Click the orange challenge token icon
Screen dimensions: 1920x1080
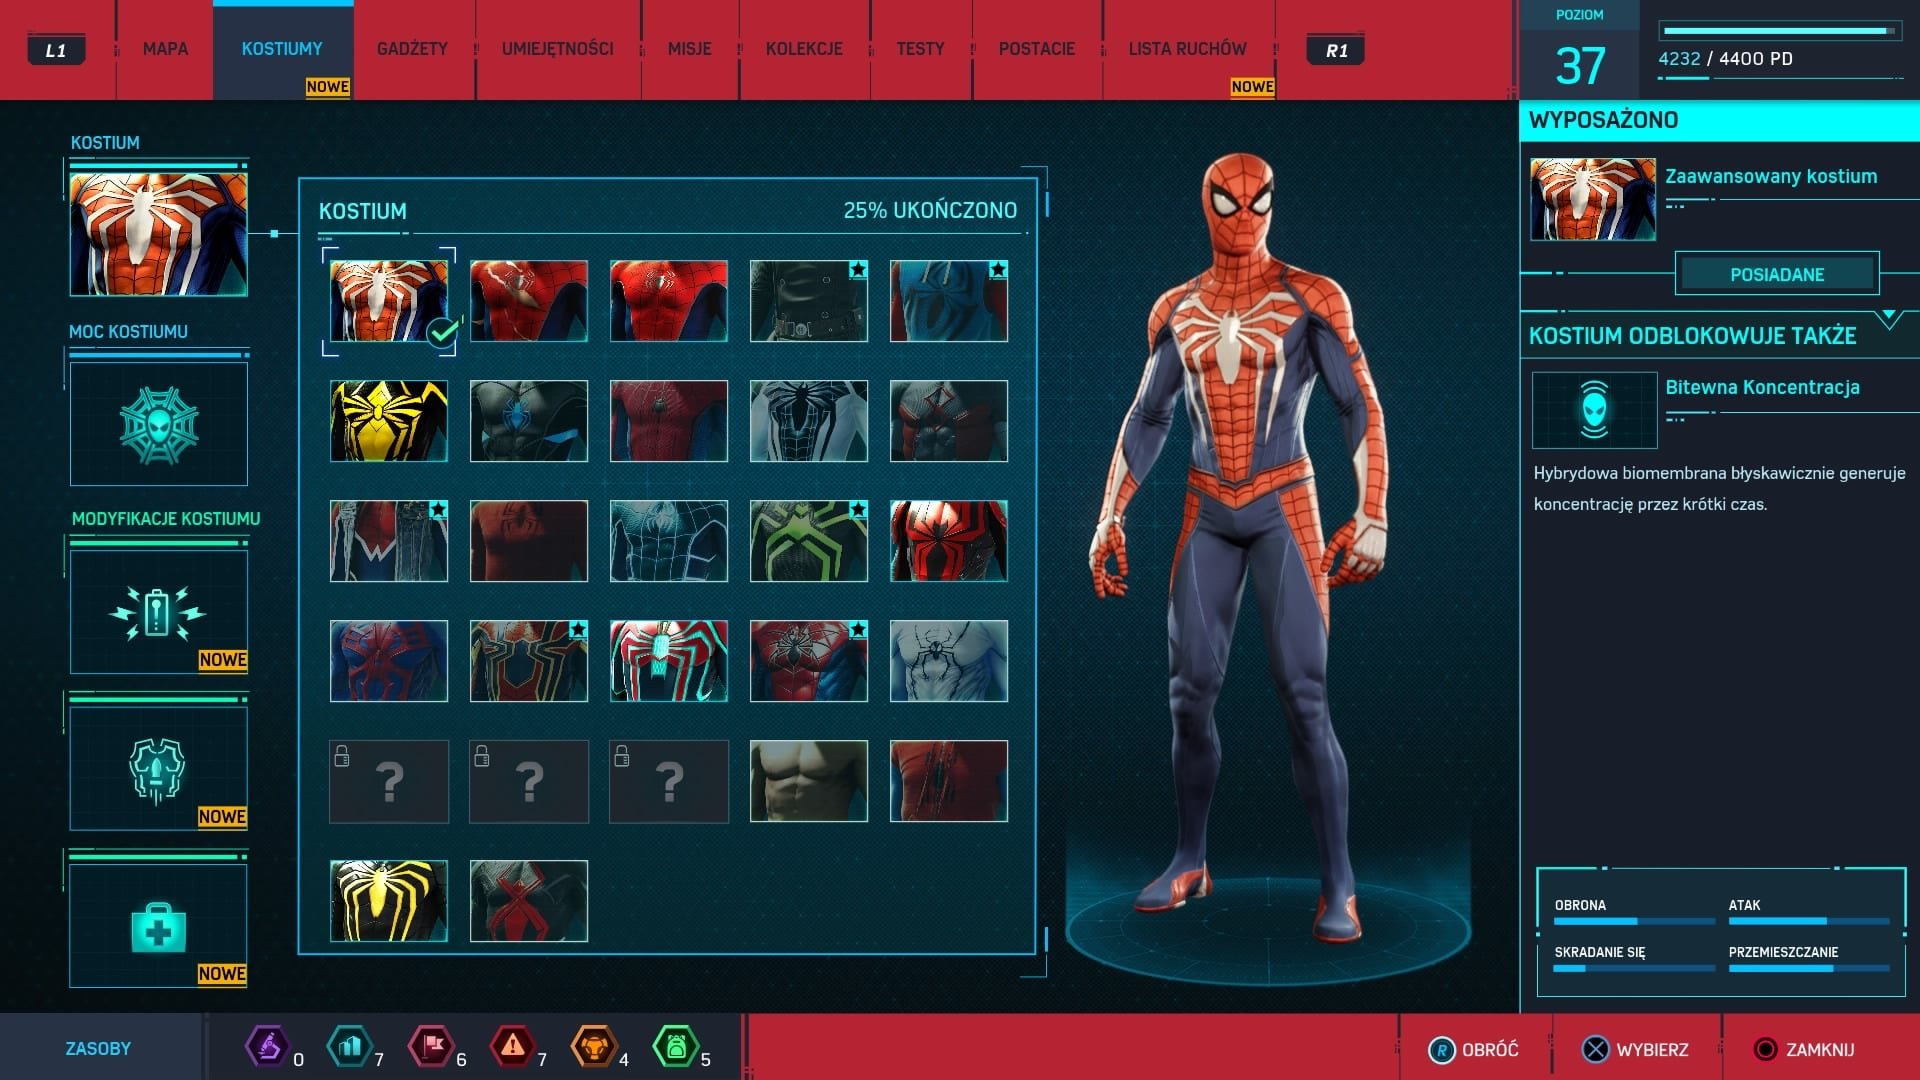pos(593,1047)
